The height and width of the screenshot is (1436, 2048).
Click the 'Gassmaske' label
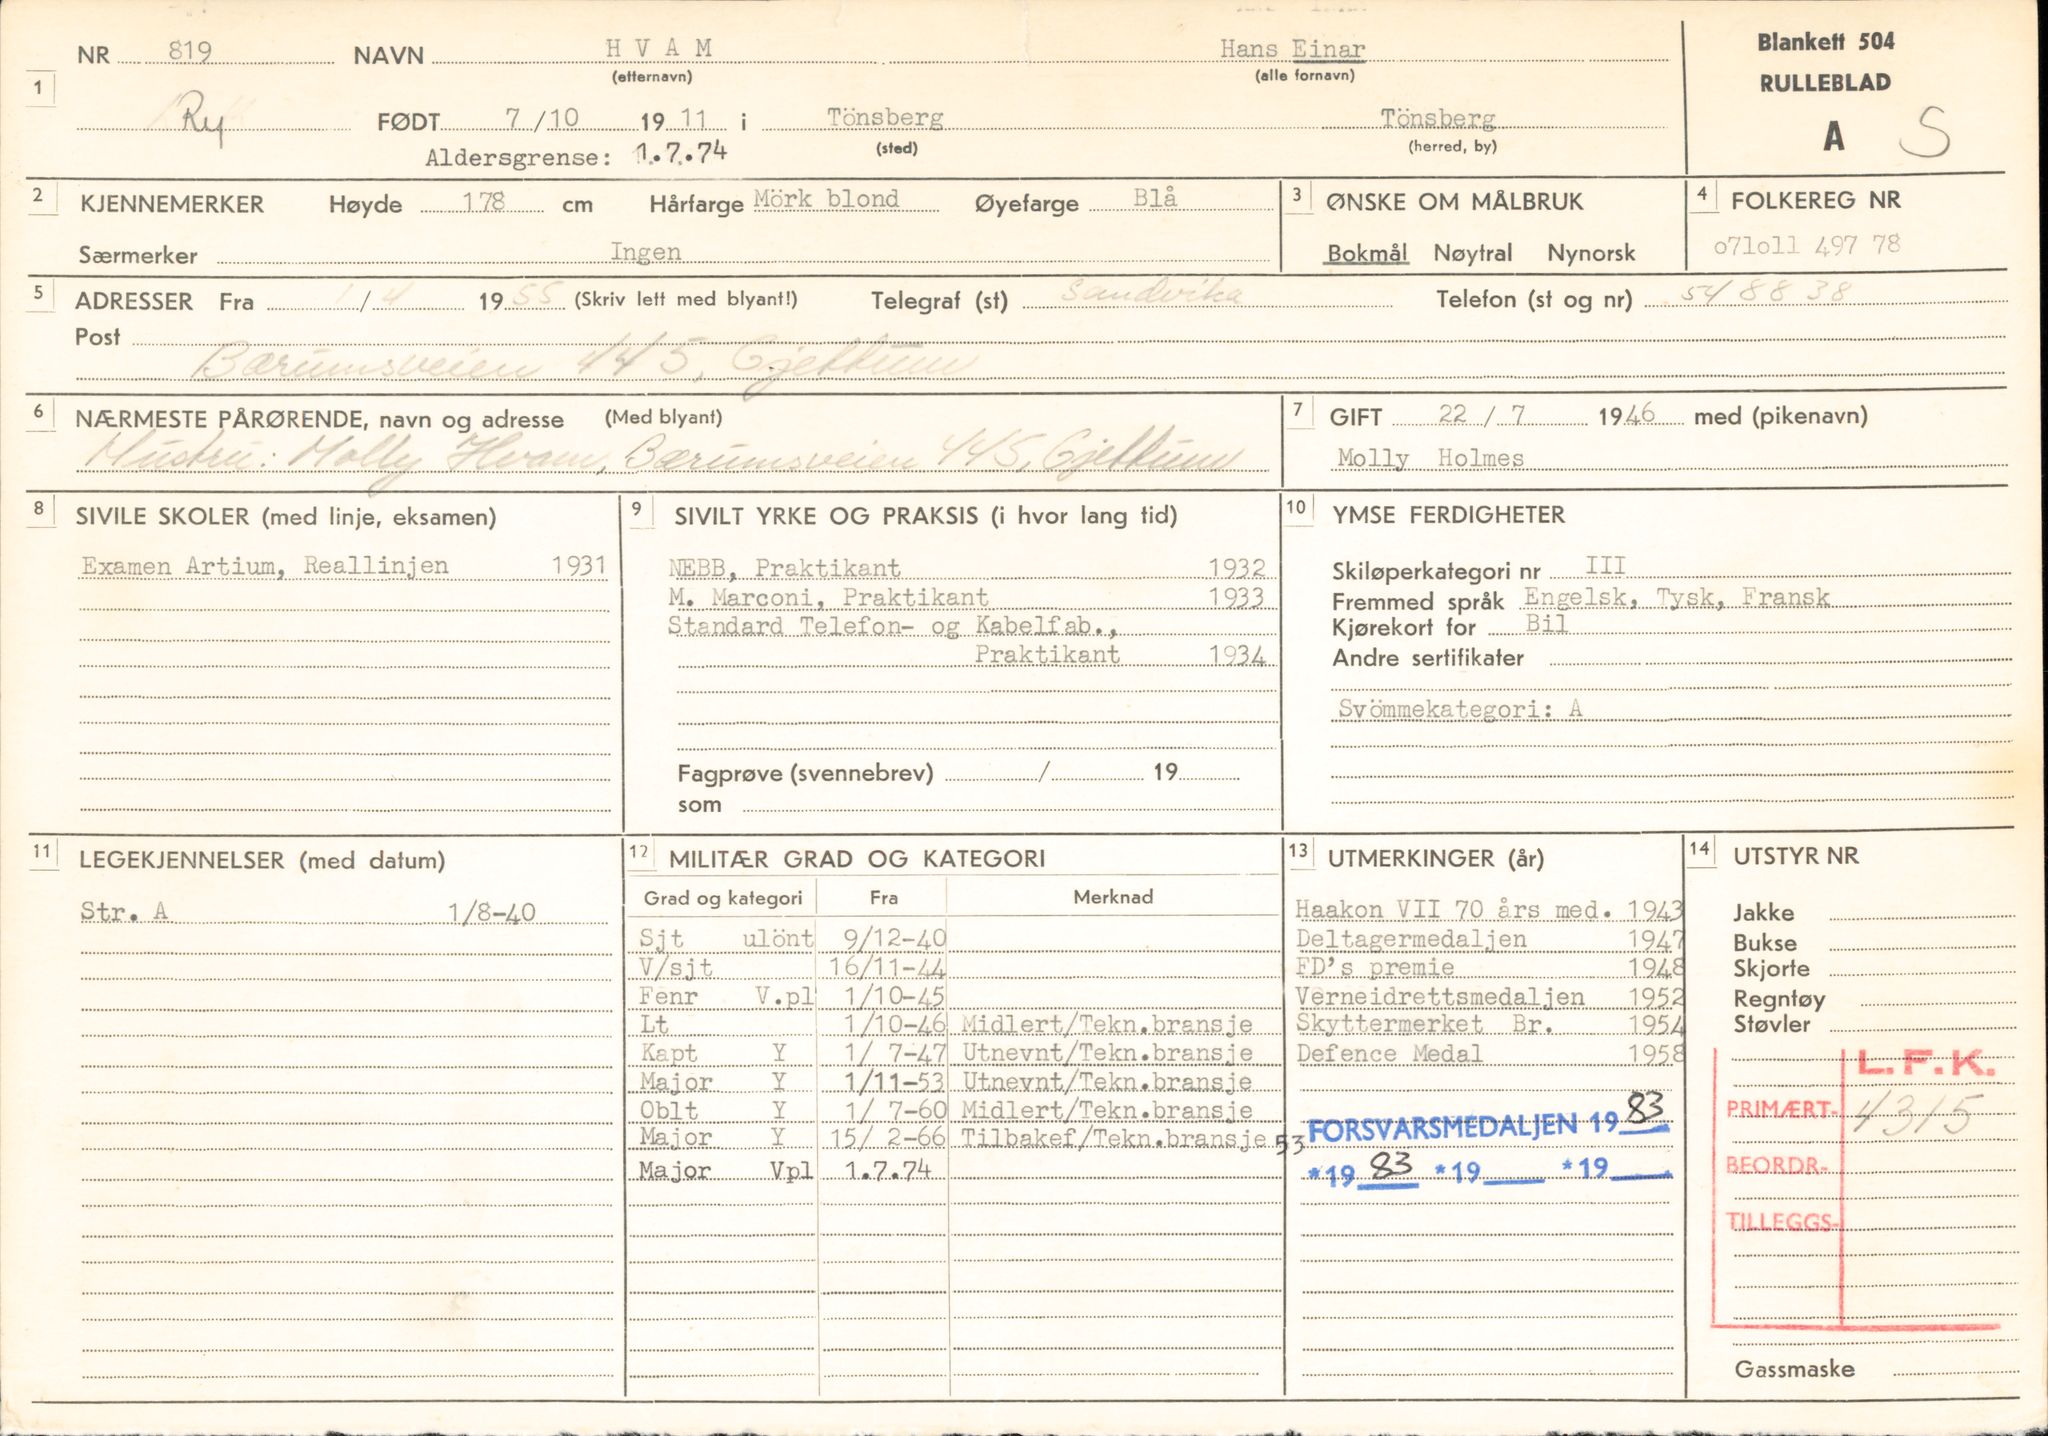(1794, 1369)
